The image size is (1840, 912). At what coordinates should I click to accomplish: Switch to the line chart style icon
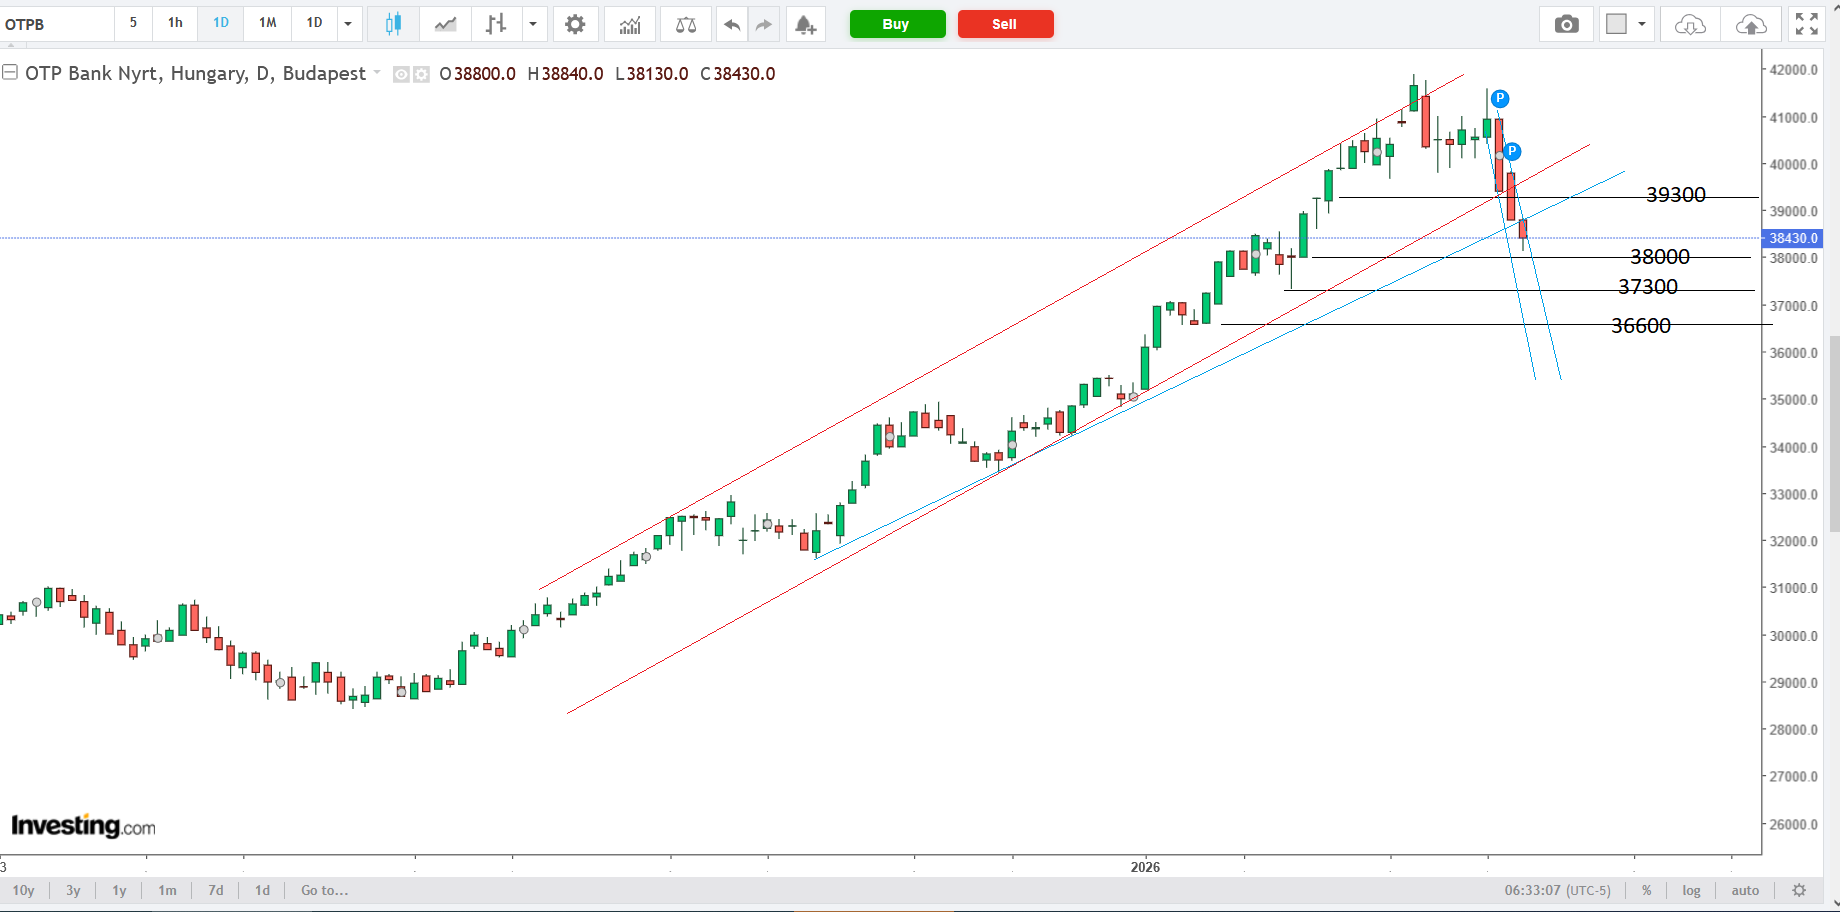tap(445, 24)
